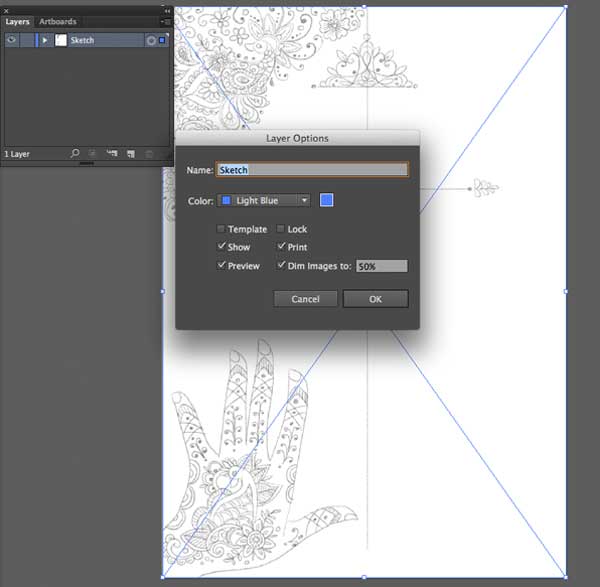
Task: Click the '1 Layer' status text
Action: [17, 154]
